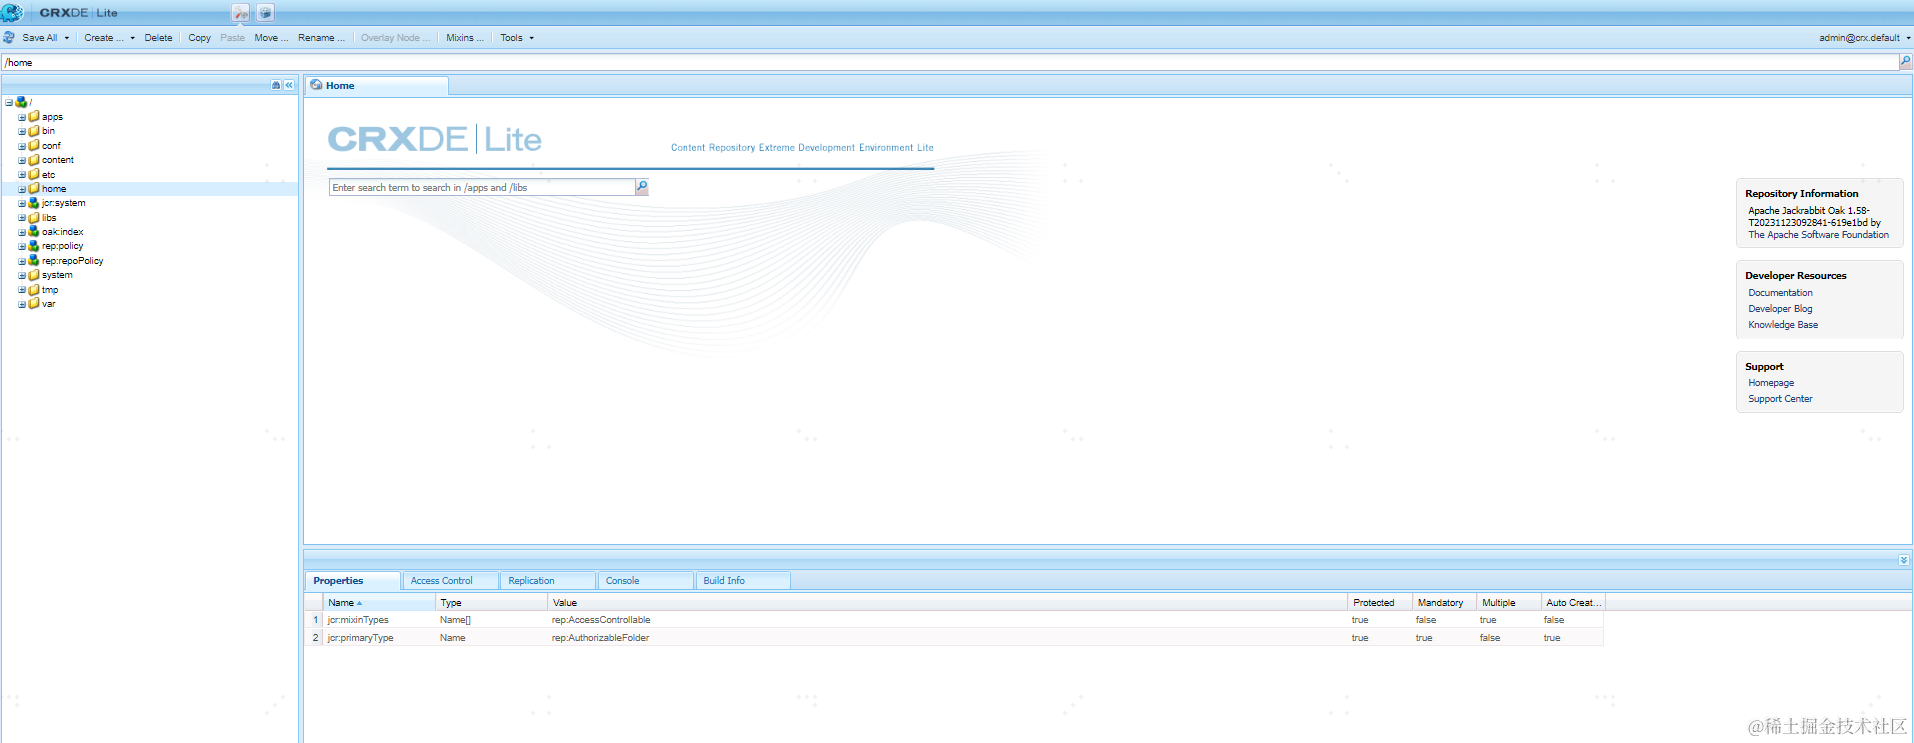Click the var folder icon

click(34, 304)
